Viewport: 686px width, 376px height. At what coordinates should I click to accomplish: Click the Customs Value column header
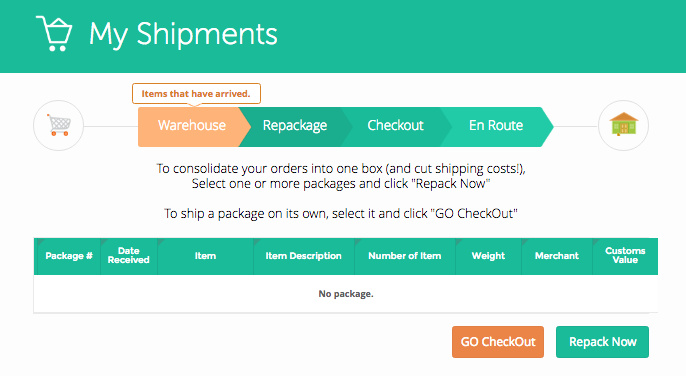point(625,256)
